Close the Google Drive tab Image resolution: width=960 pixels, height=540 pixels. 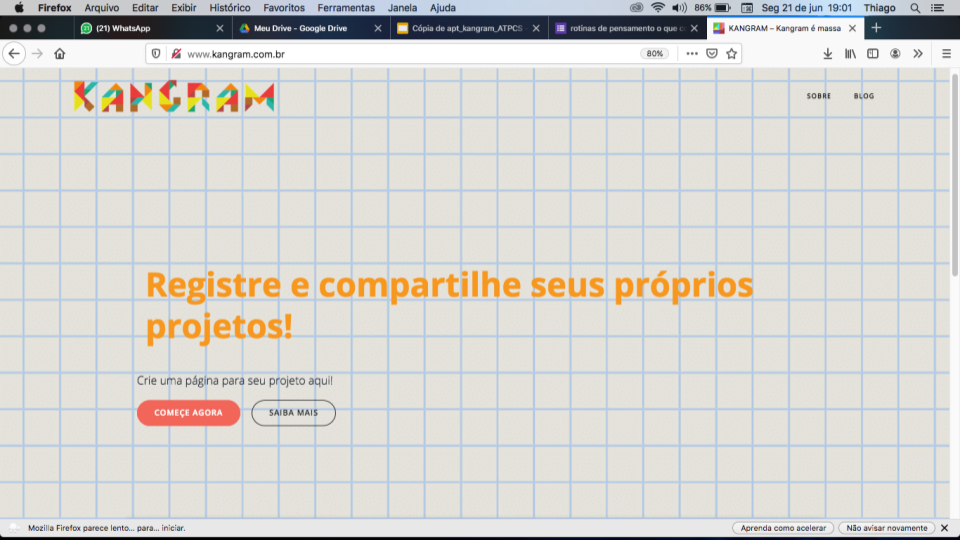click(x=378, y=28)
